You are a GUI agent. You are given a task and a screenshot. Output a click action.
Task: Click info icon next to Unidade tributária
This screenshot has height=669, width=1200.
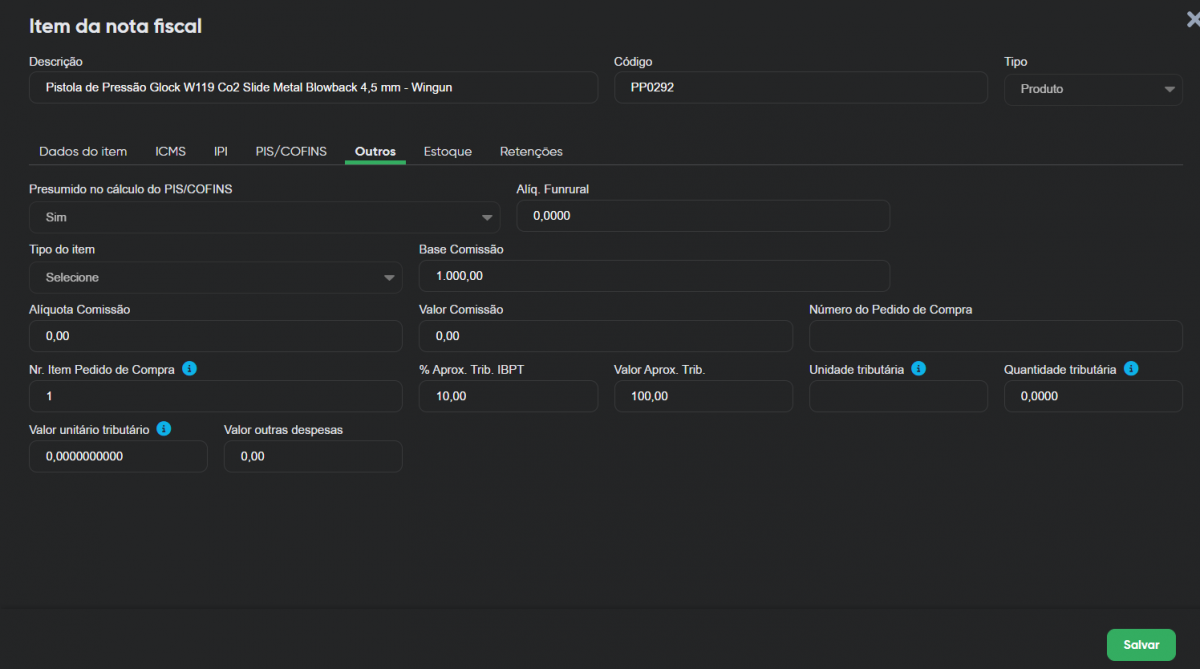[x=918, y=369]
